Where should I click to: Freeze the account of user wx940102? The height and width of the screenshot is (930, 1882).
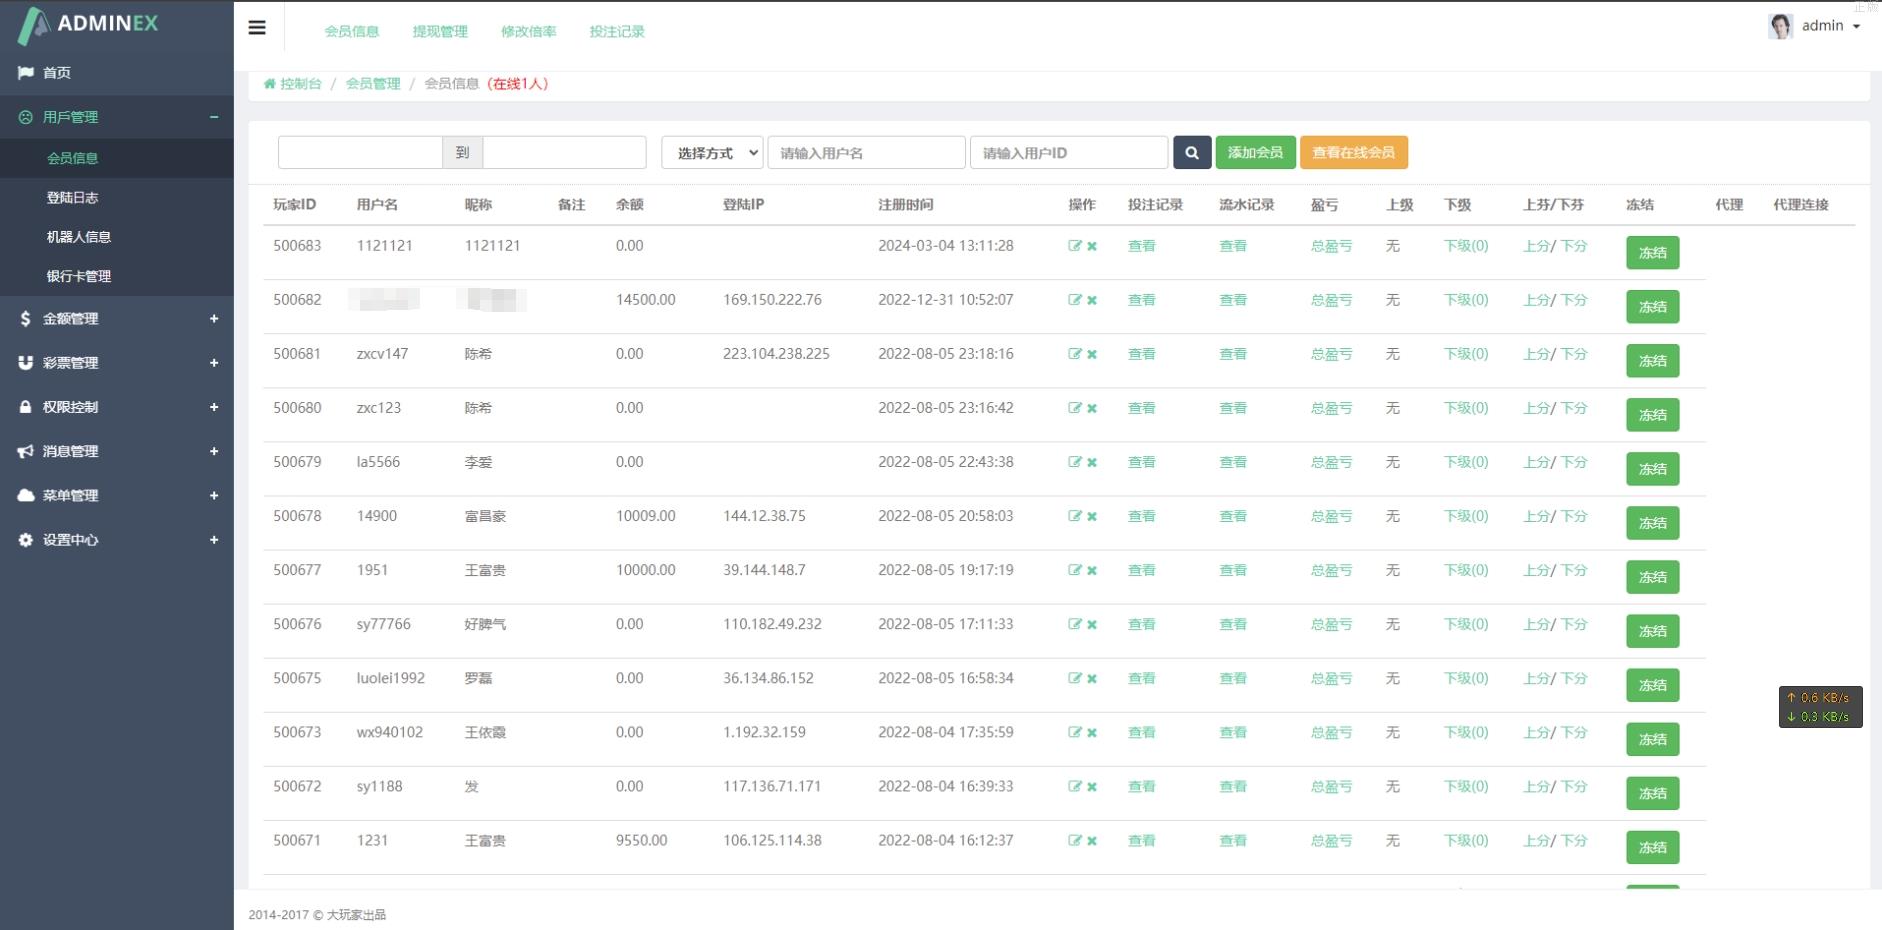[1652, 739]
